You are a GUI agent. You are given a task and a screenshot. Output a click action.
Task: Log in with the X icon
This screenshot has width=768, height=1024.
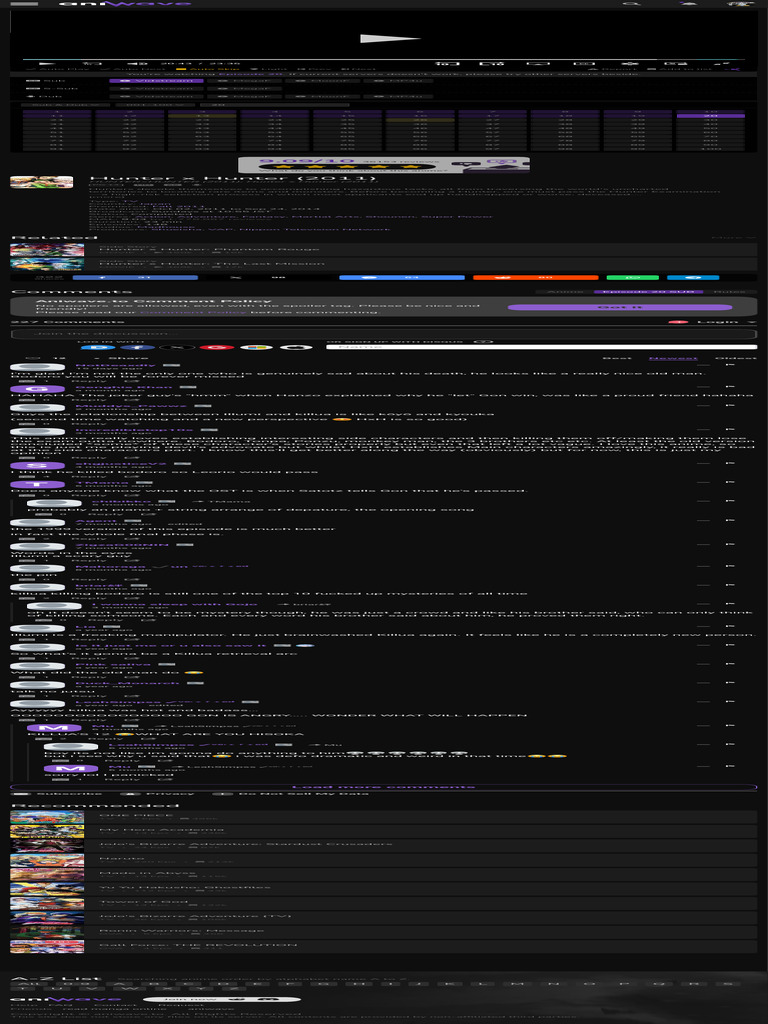[x=176, y=347]
